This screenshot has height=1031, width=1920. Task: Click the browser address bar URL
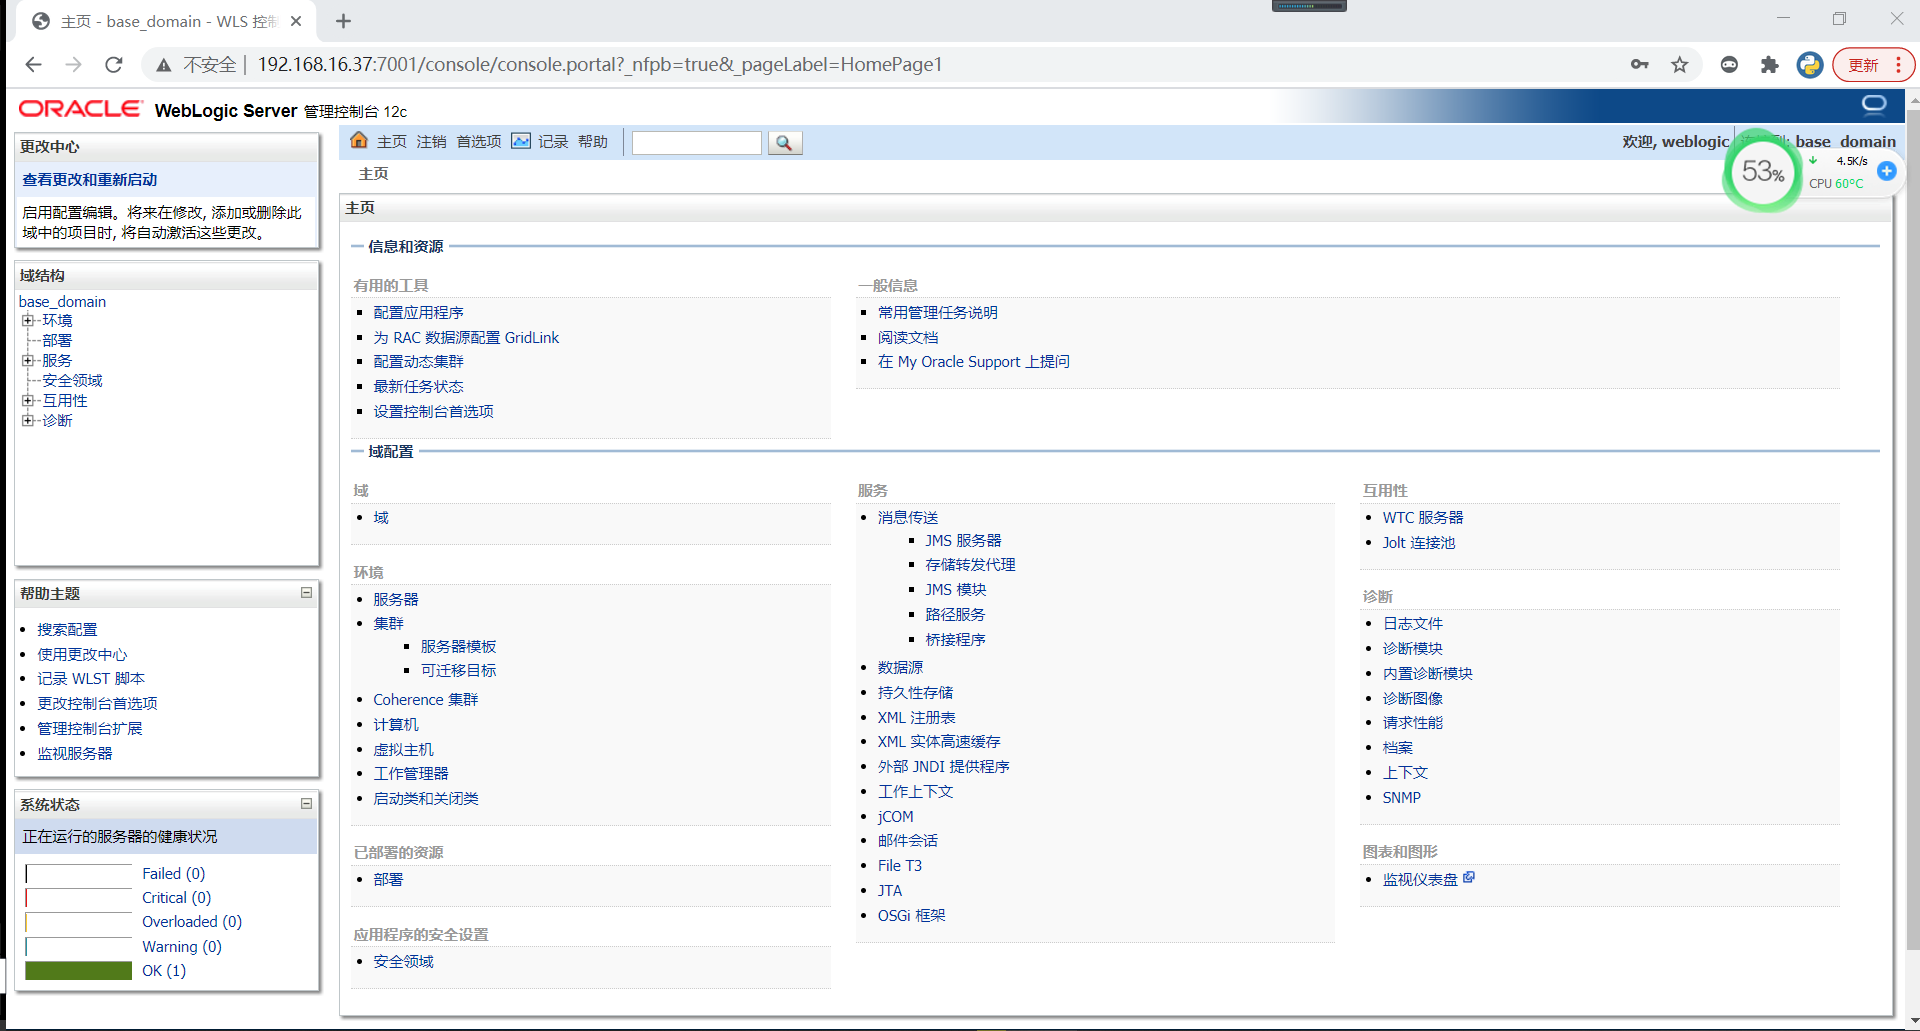(600, 65)
